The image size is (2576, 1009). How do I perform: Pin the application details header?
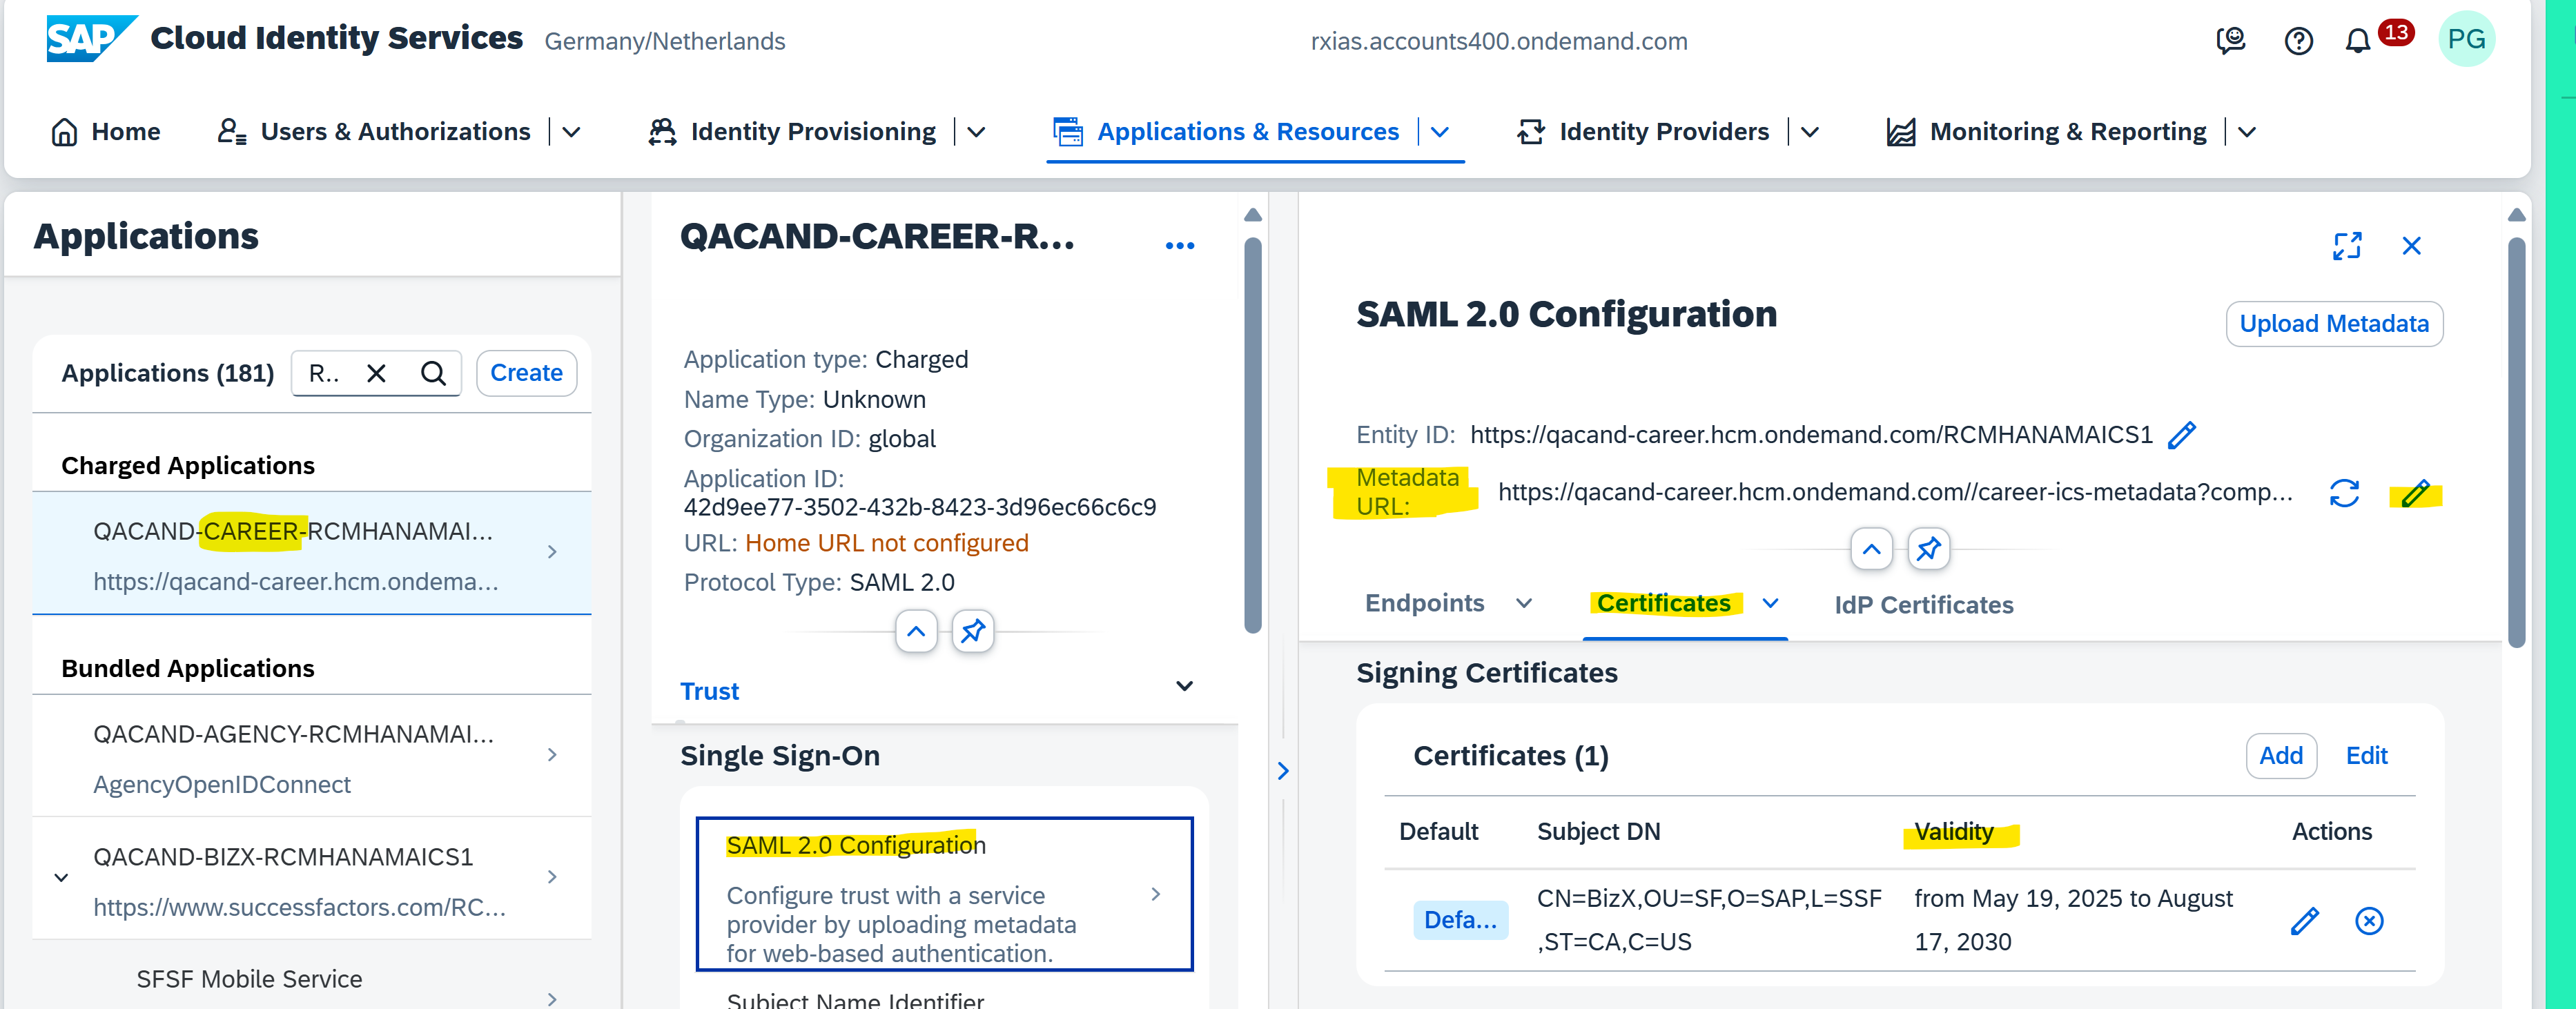pos(972,631)
